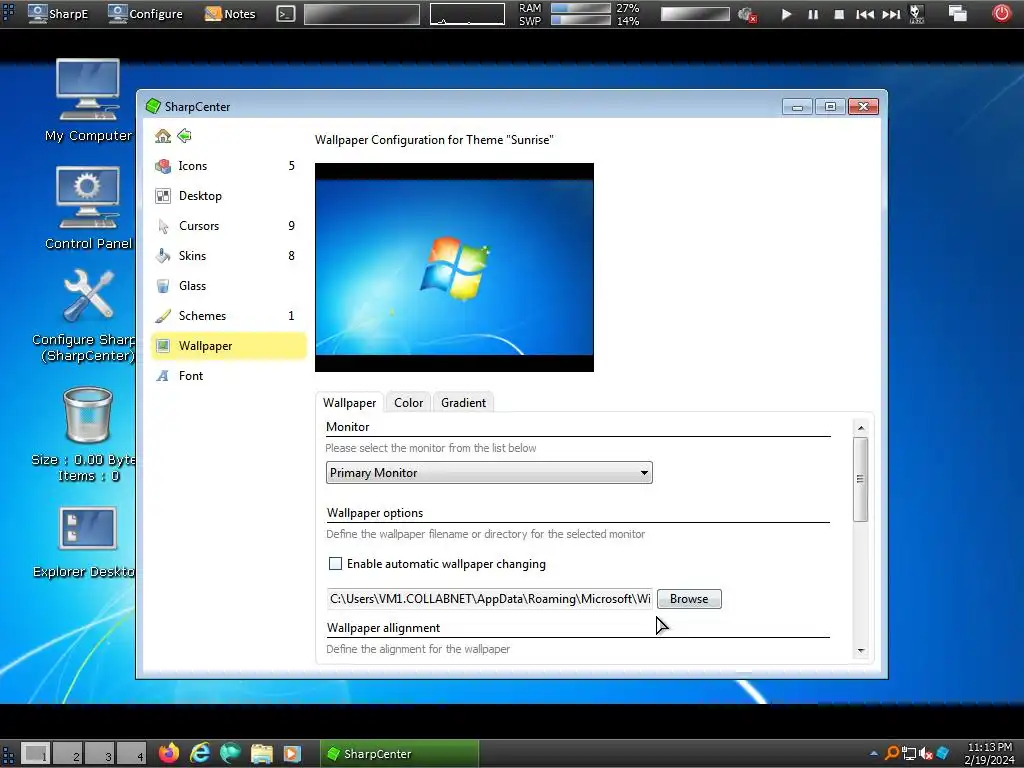
Task: Open the Skins settings section
Action: [x=227, y=256]
